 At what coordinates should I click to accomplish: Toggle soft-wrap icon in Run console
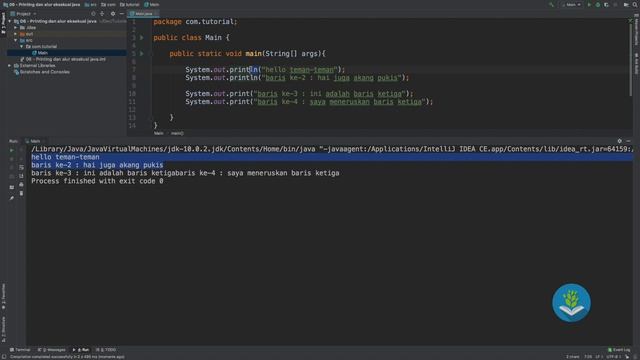click(x=21, y=167)
